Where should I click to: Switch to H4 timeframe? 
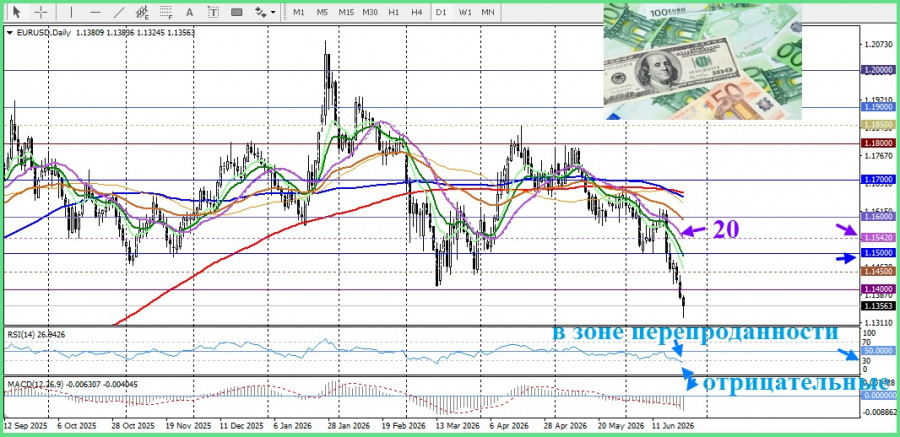pyautogui.click(x=417, y=11)
